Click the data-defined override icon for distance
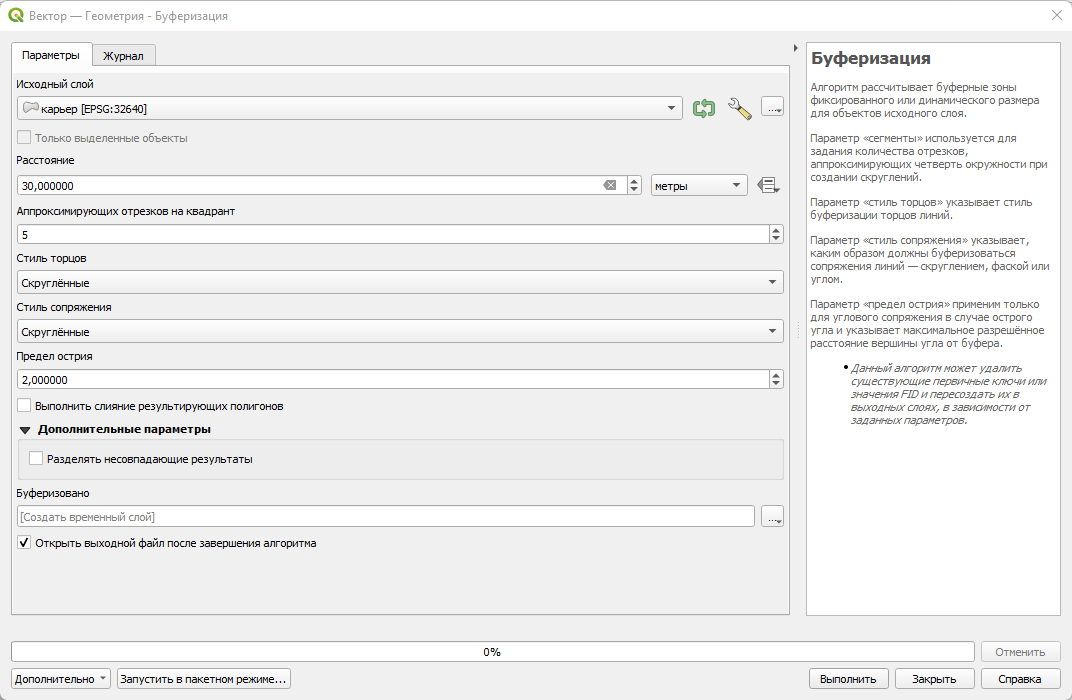1072x700 pixels. click(768, 185)
